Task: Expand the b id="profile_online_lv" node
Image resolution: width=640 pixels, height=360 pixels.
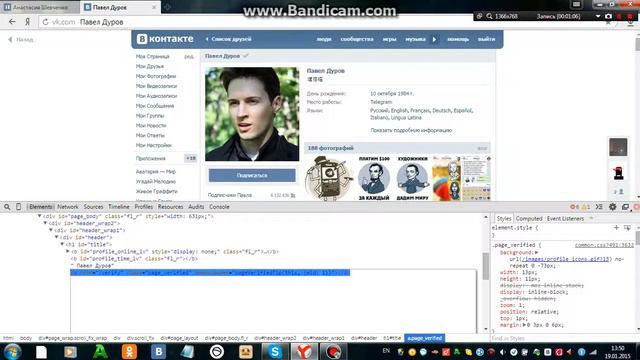Action: [x=68, y=251]
